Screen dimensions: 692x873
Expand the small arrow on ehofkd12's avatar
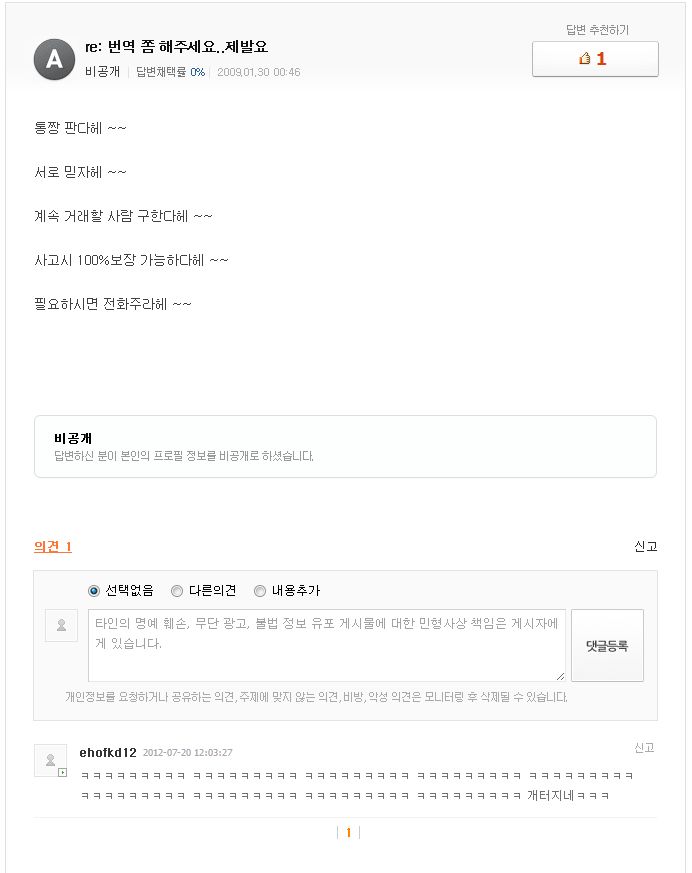(x=62, y=772)
